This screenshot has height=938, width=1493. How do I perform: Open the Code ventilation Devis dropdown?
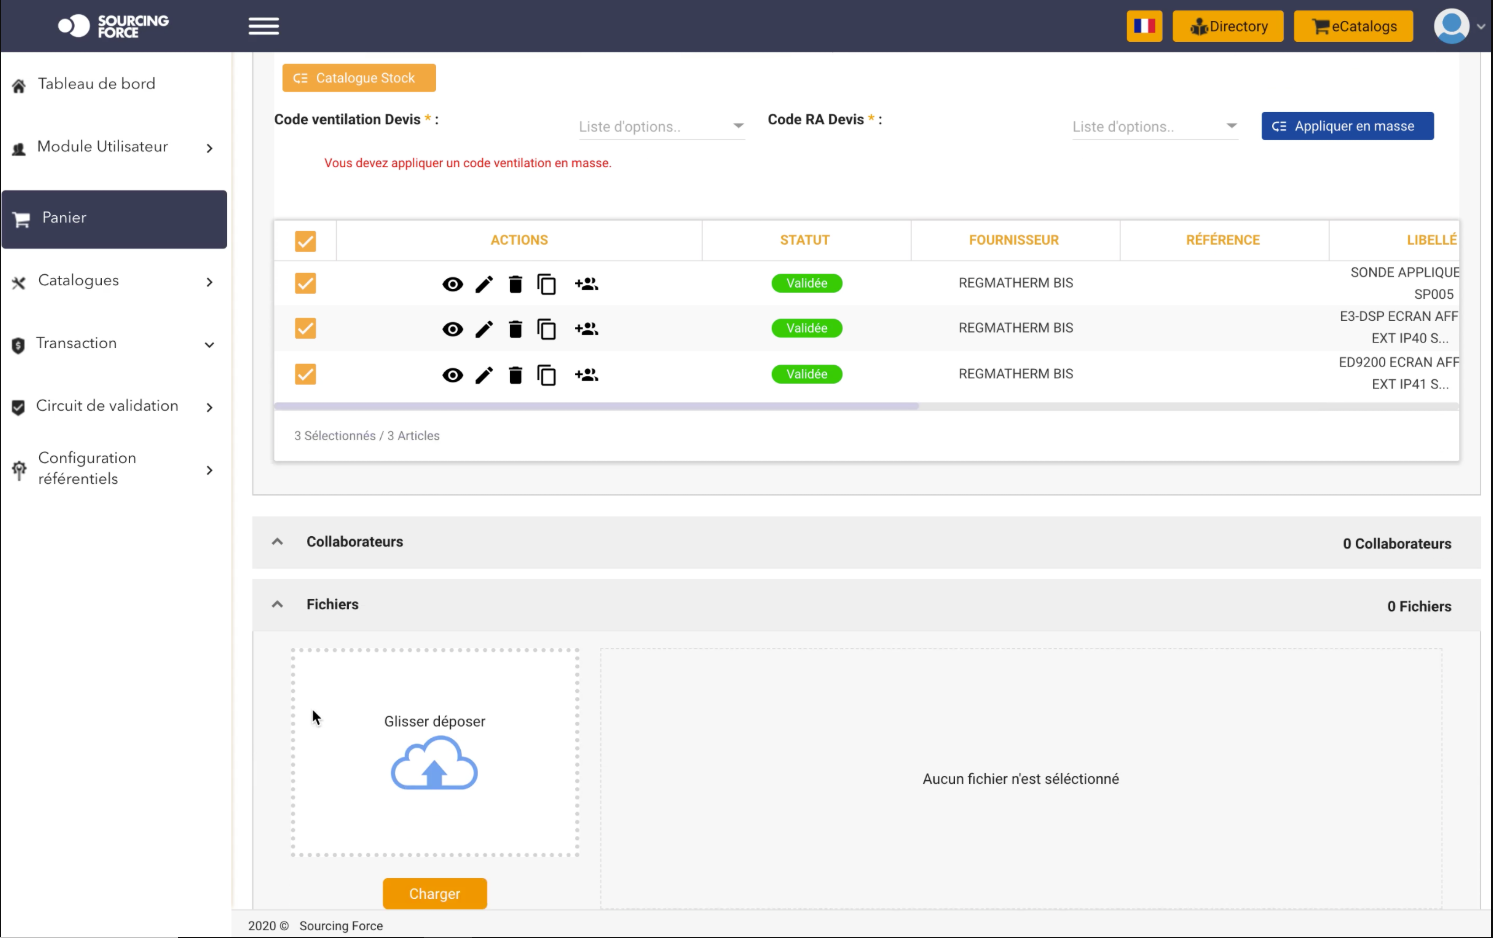tap(661, 127)
